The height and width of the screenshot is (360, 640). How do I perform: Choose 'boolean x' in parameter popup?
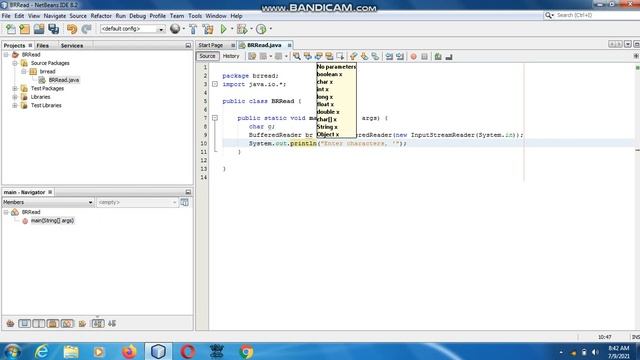tap(329, 74)
